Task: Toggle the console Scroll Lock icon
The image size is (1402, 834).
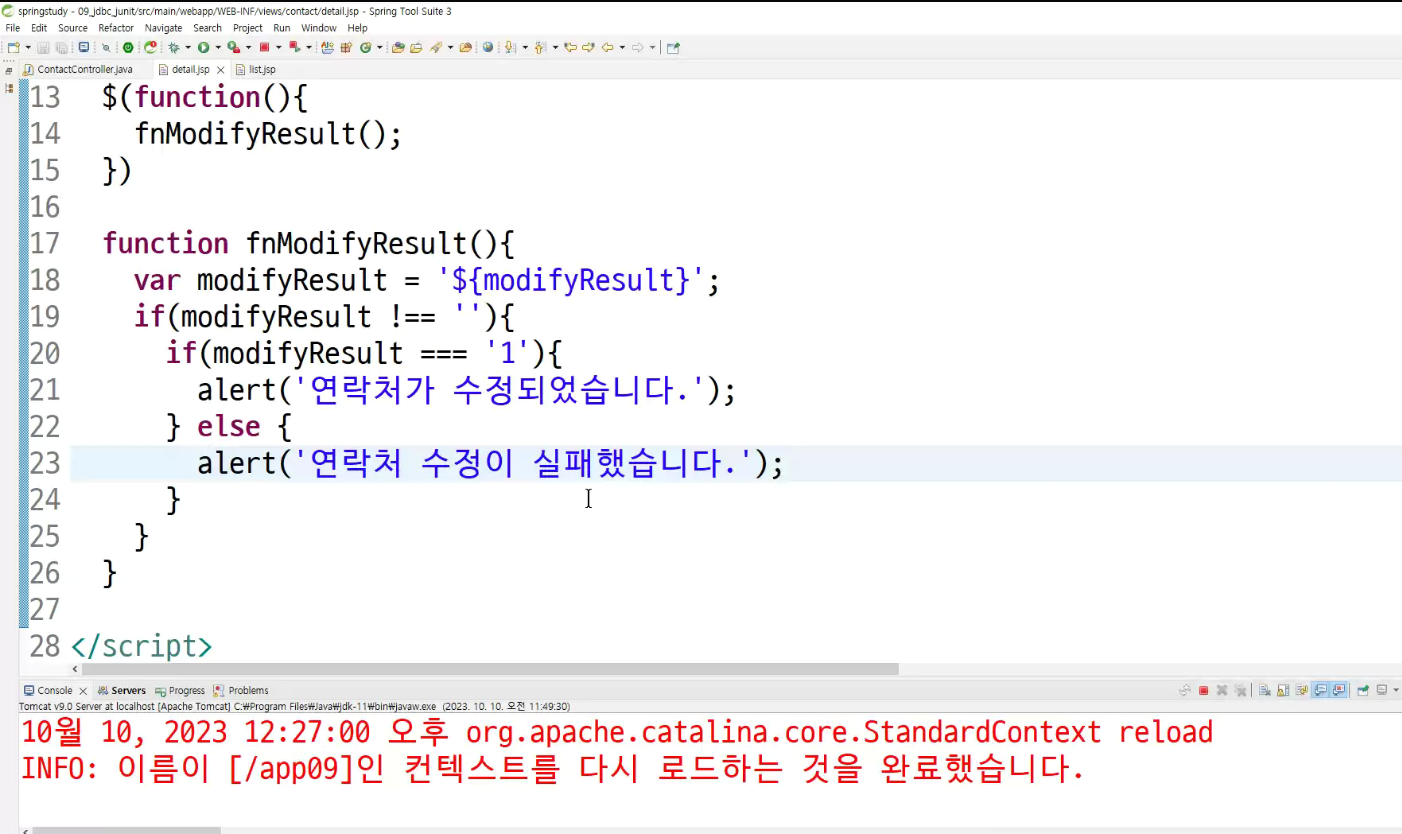Action: tap(1283, 690)
